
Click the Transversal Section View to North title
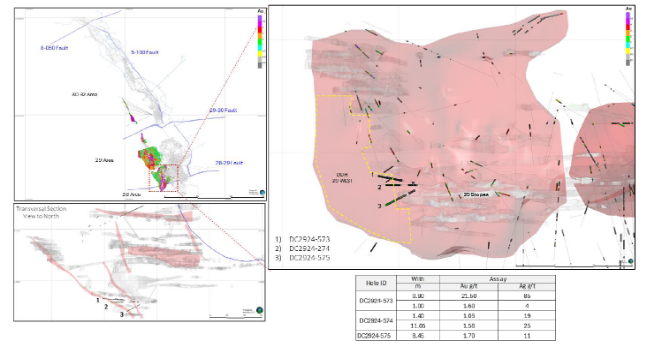click(41, 212)
